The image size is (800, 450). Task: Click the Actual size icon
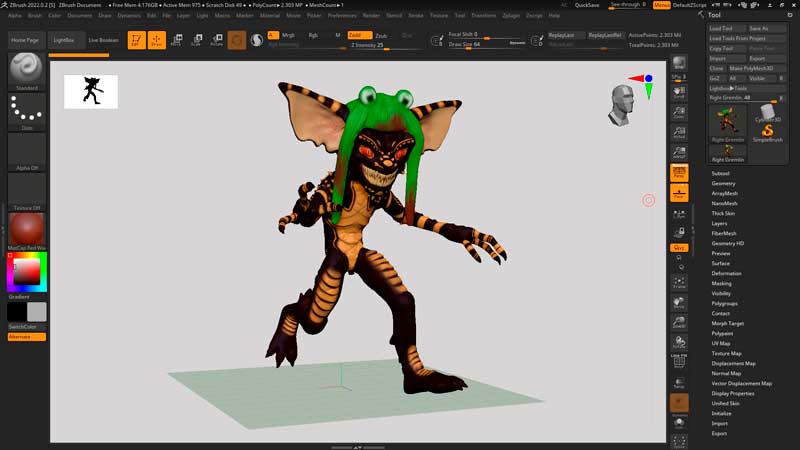click(x=679, y=132)
